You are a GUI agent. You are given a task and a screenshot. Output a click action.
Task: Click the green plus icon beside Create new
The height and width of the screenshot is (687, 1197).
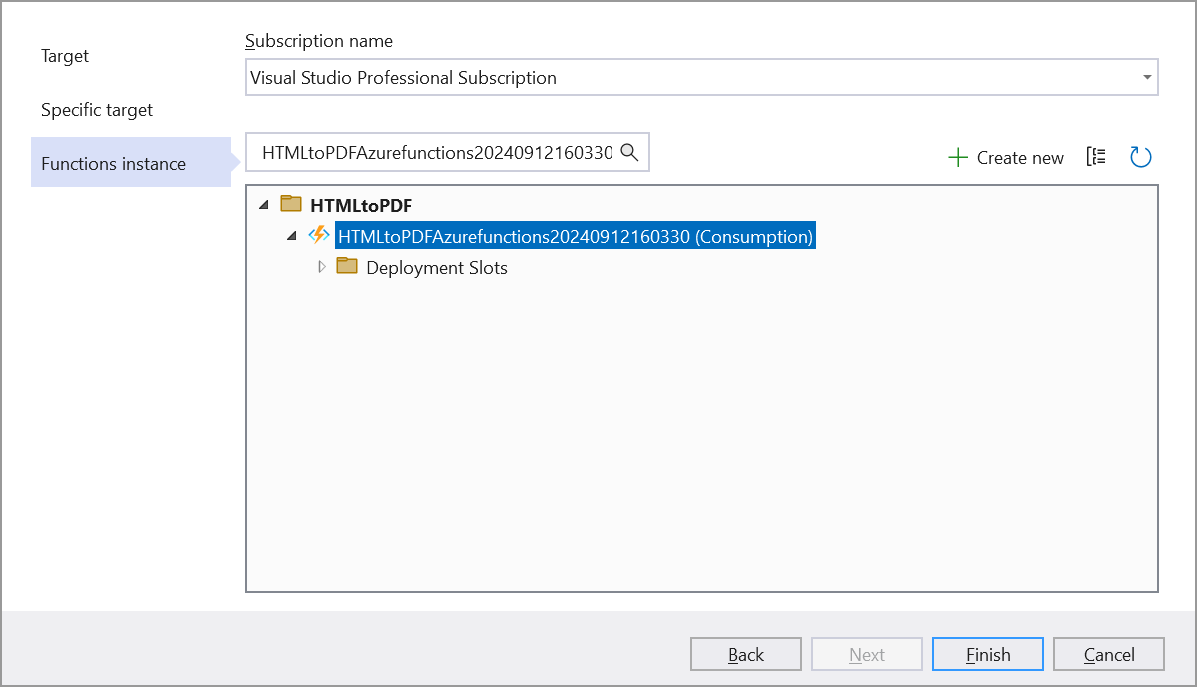(x=957, y=158)
